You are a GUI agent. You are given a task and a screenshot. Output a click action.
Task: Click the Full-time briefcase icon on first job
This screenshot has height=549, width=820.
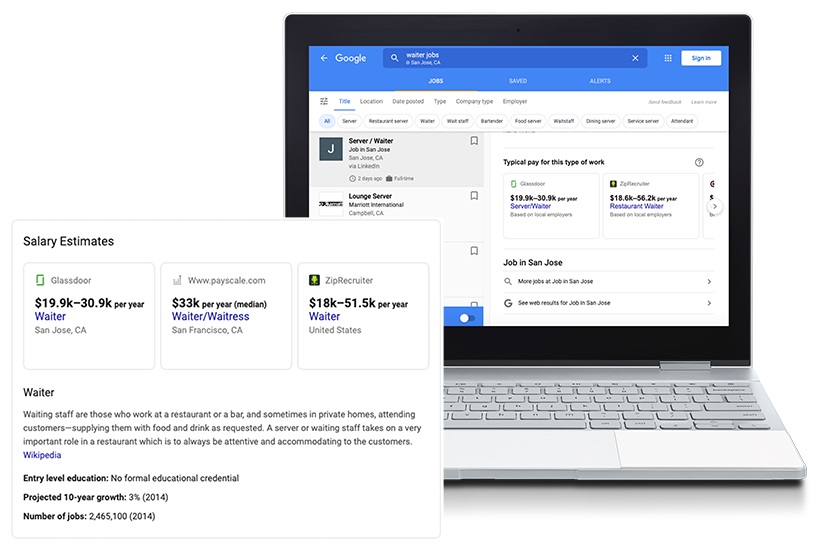(389, 179)
